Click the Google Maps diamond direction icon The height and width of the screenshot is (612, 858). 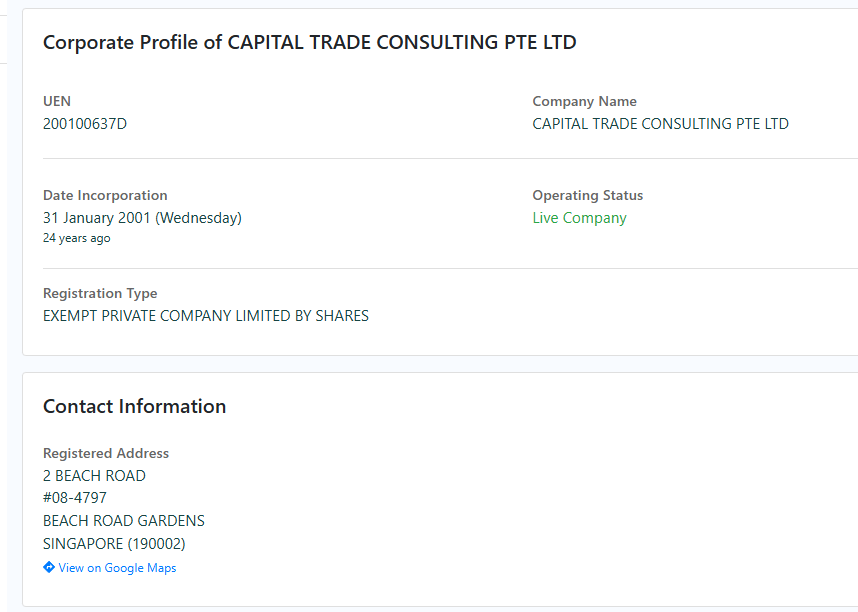pyautogui.click(x=49, y=568)
